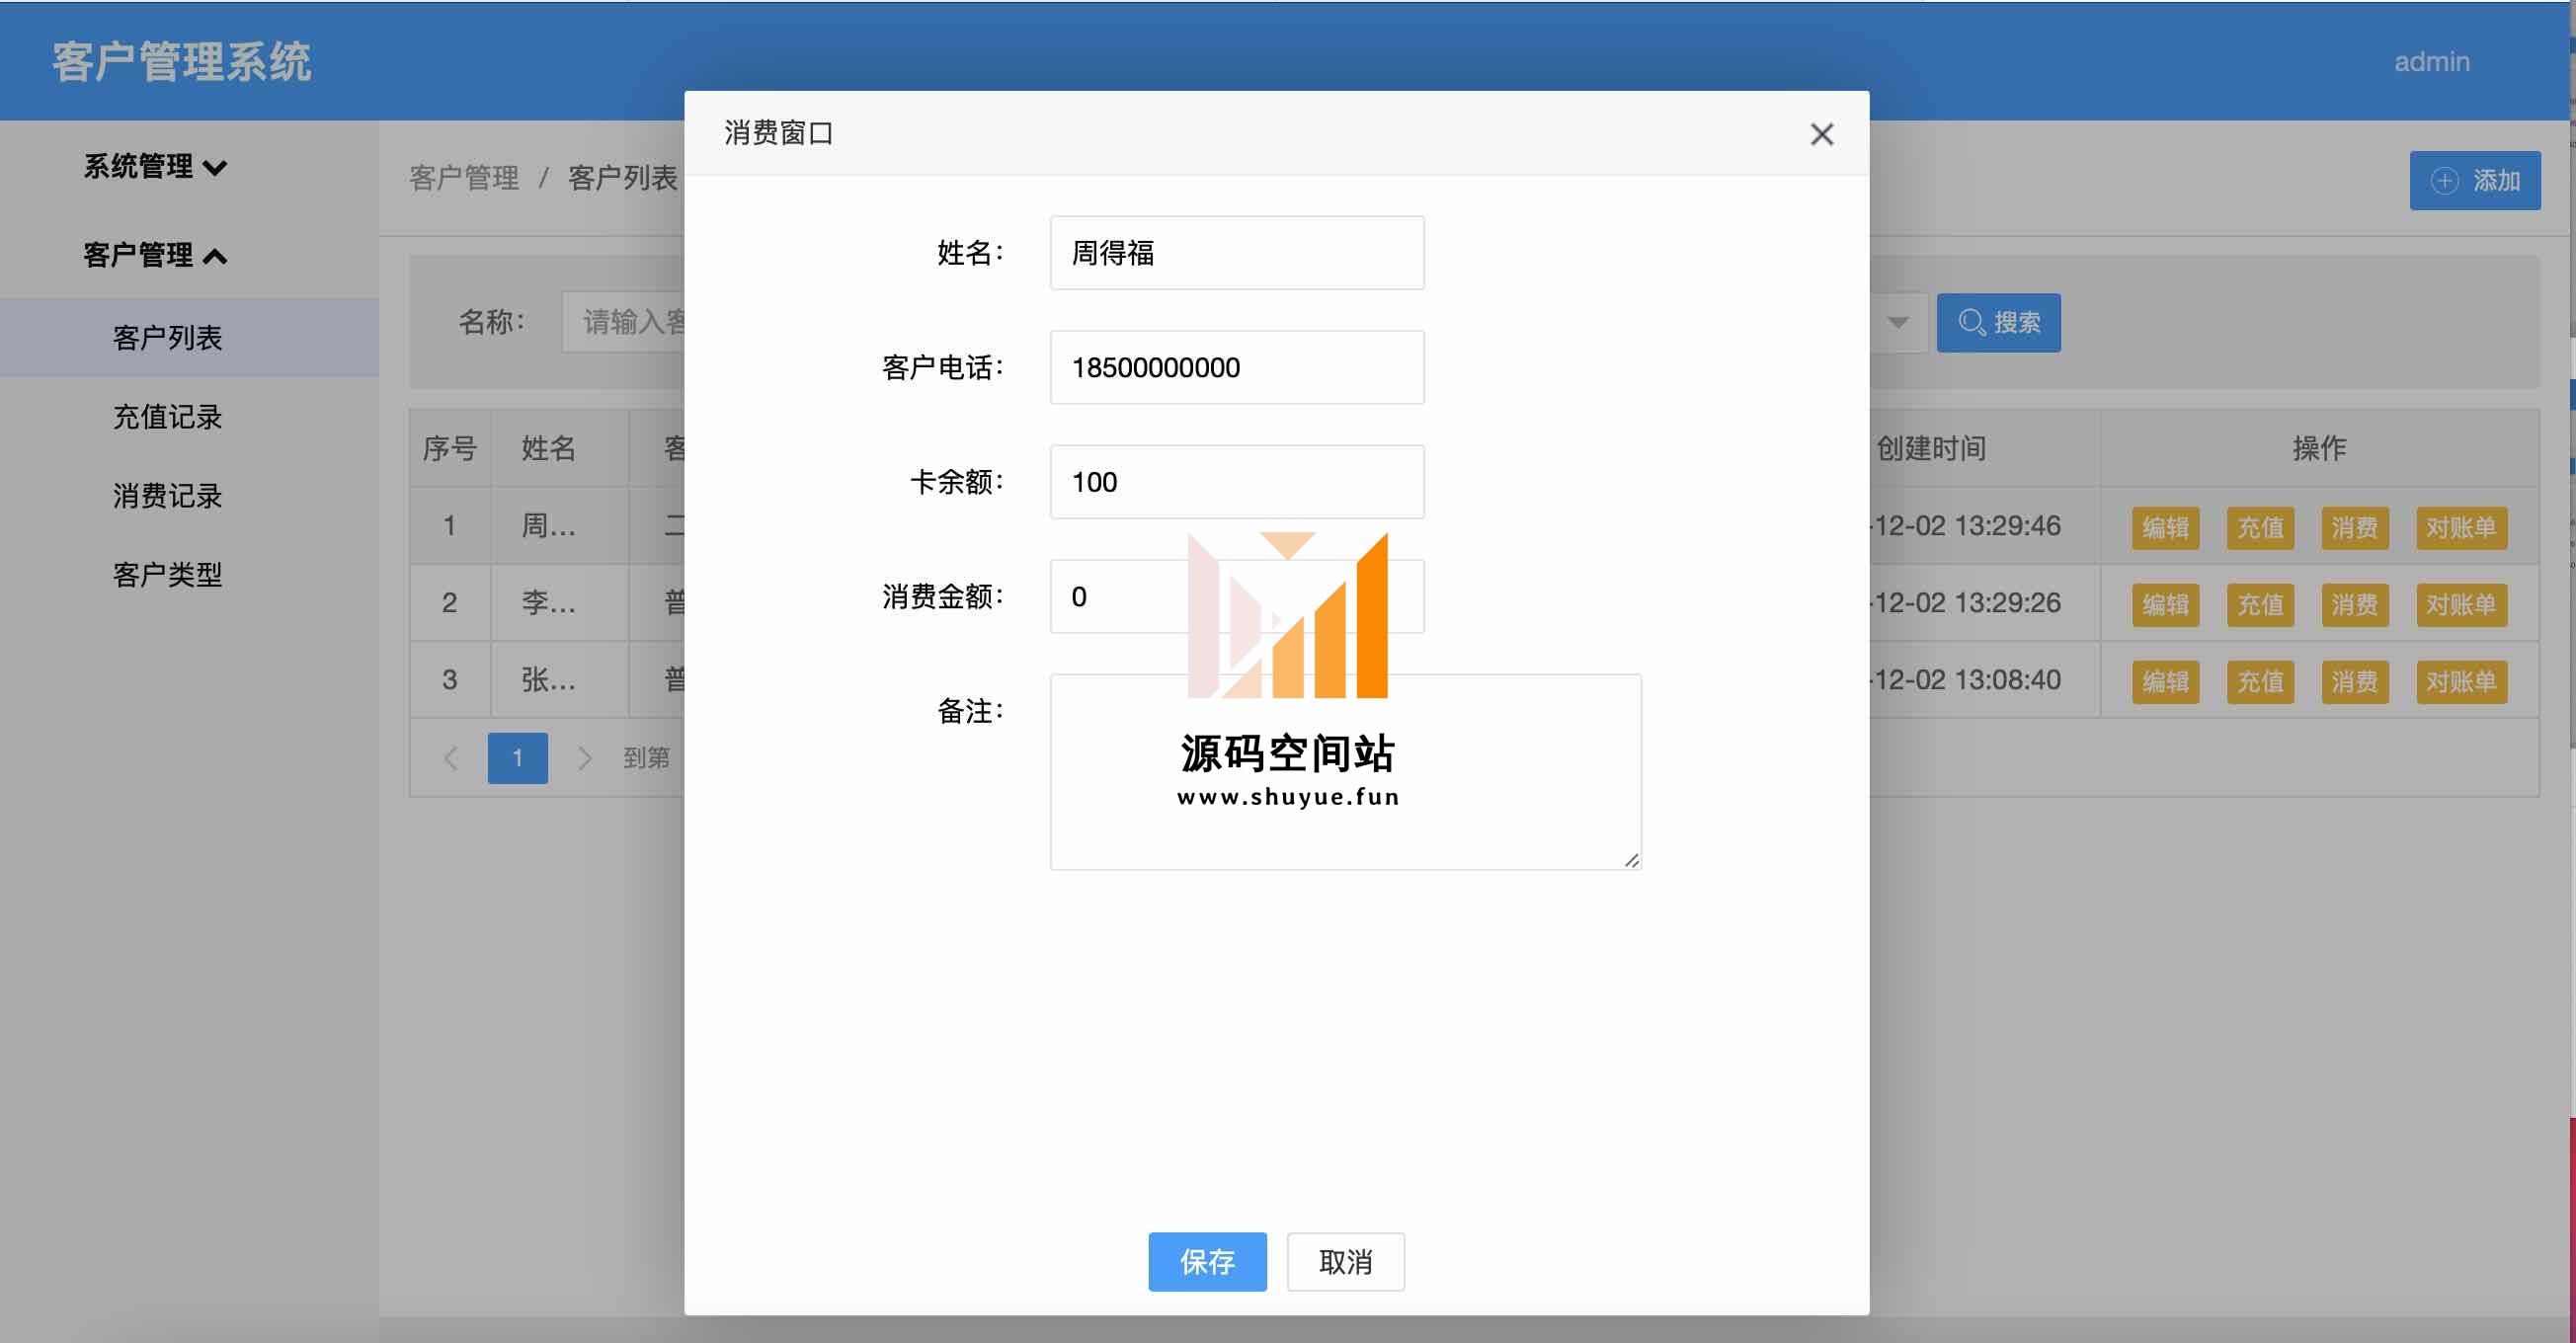Open 消费记录 in the sidebar
The image size is (2576, 1343).
pos(167,496)
